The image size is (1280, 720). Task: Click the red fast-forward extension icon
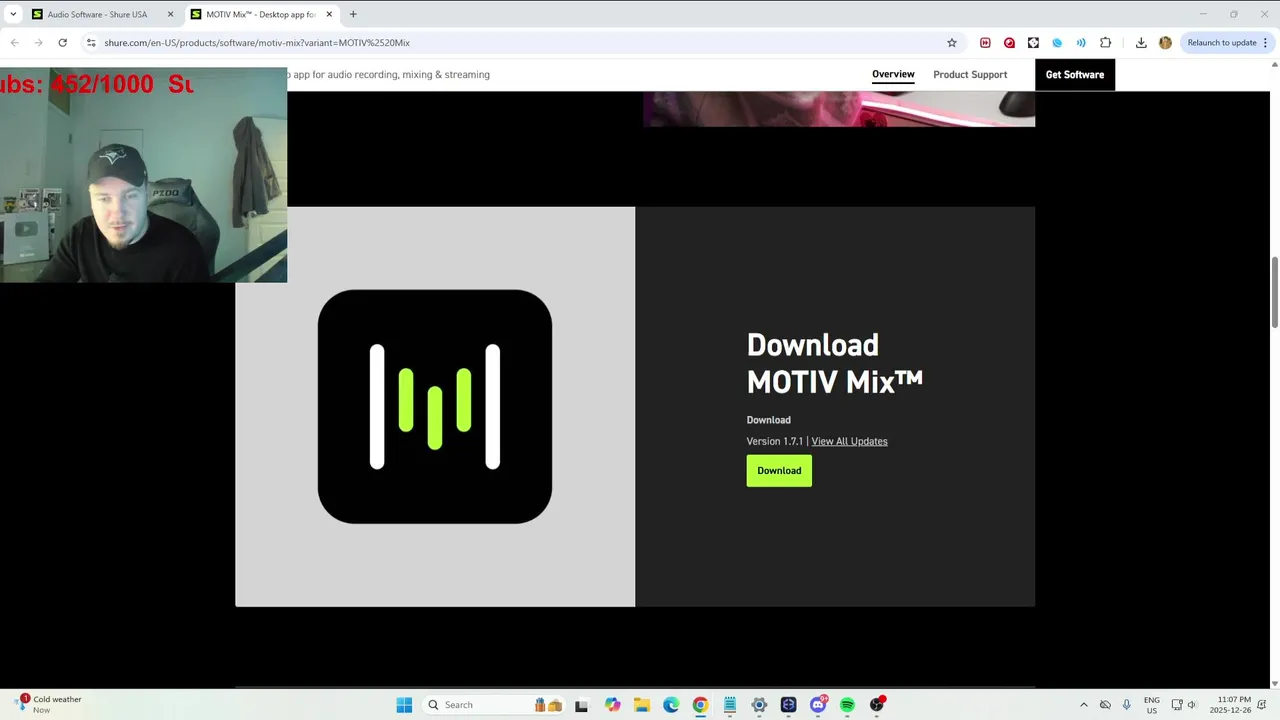pyautogui.click(x=985, y=43)
